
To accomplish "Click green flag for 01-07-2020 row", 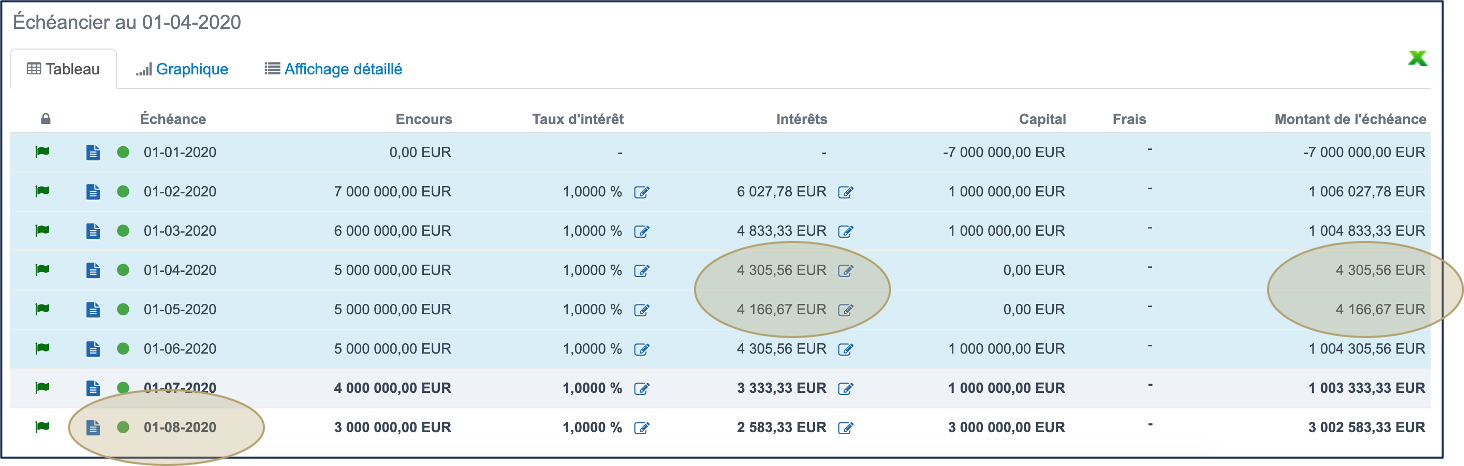I will click(42, 388).
